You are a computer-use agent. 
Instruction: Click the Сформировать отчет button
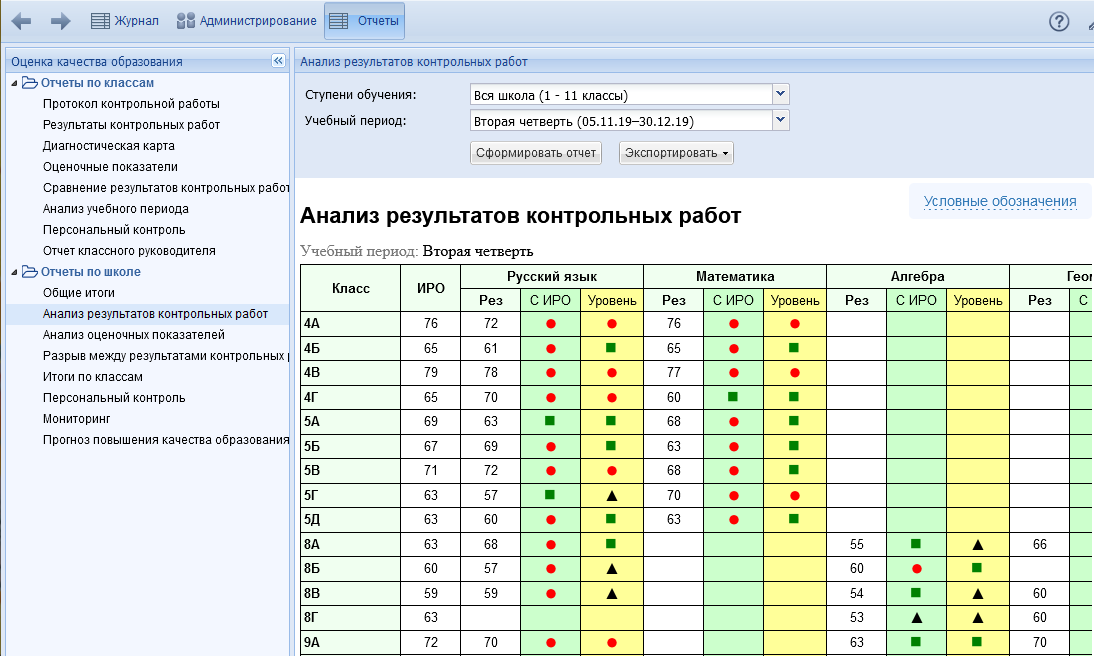(536, 153)
